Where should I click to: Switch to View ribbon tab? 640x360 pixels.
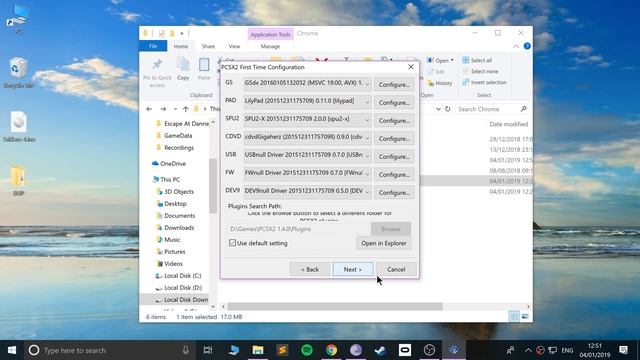click(x=234, y=46)
